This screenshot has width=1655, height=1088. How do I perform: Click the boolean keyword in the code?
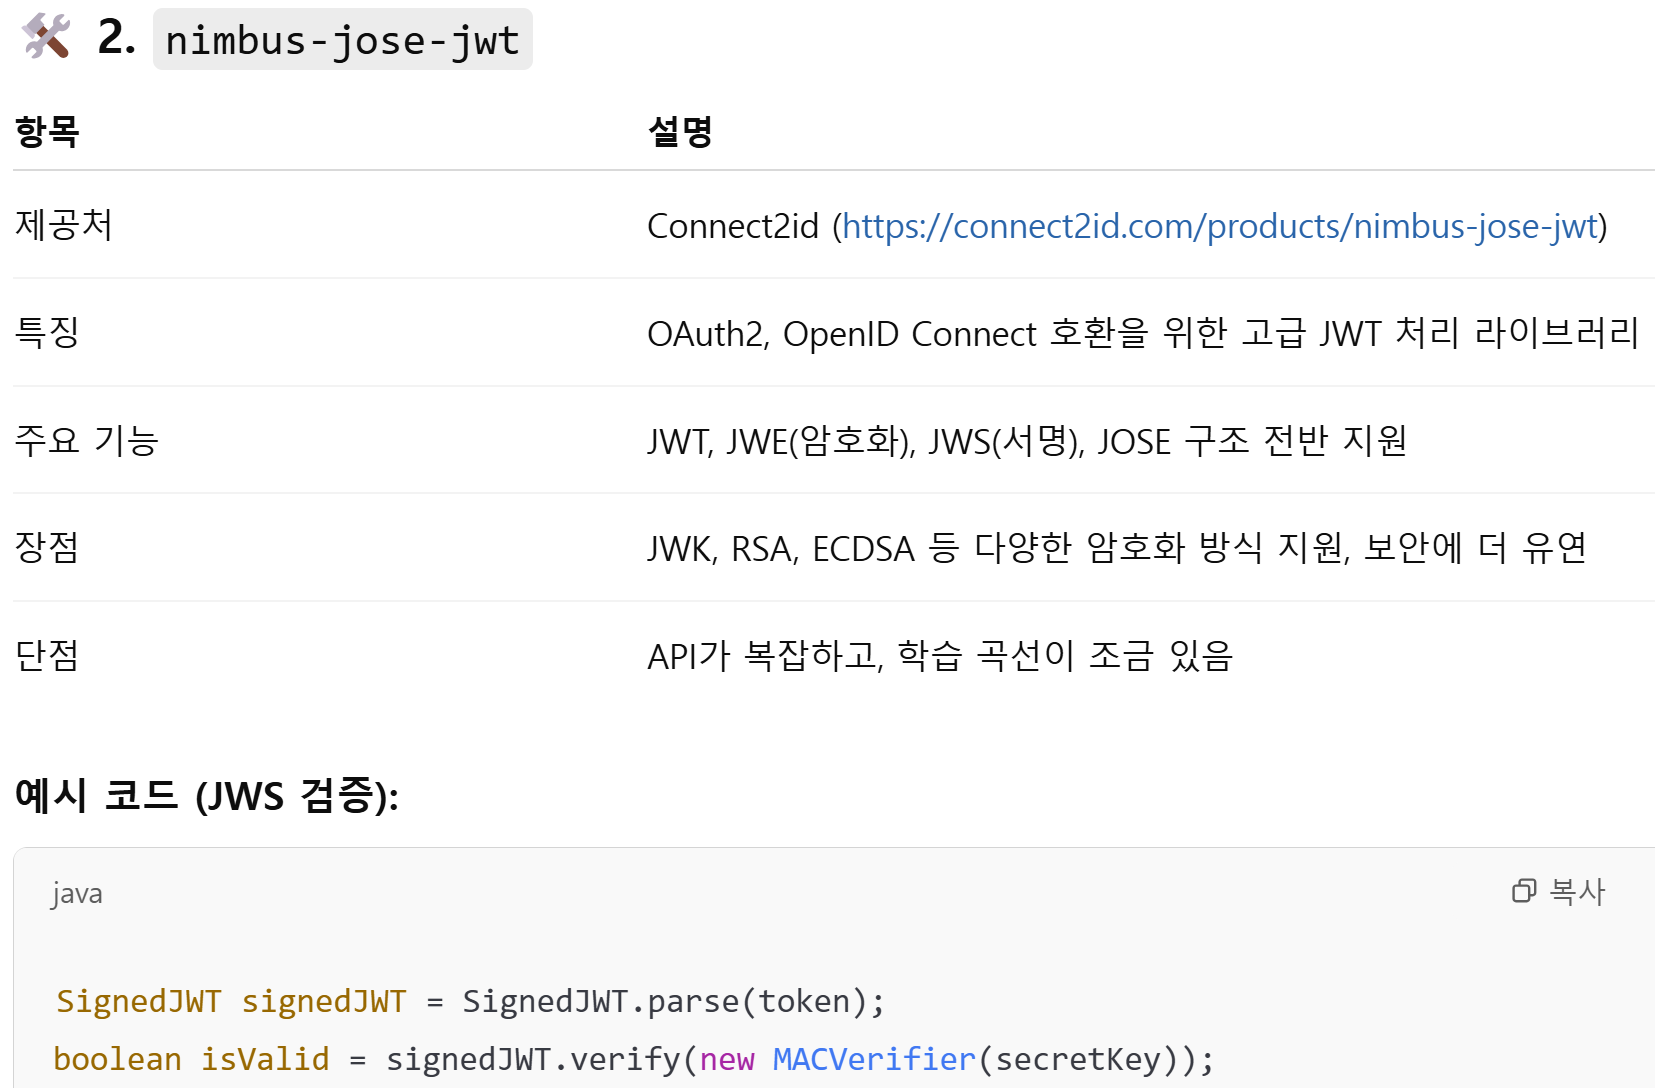(117, 1059)
